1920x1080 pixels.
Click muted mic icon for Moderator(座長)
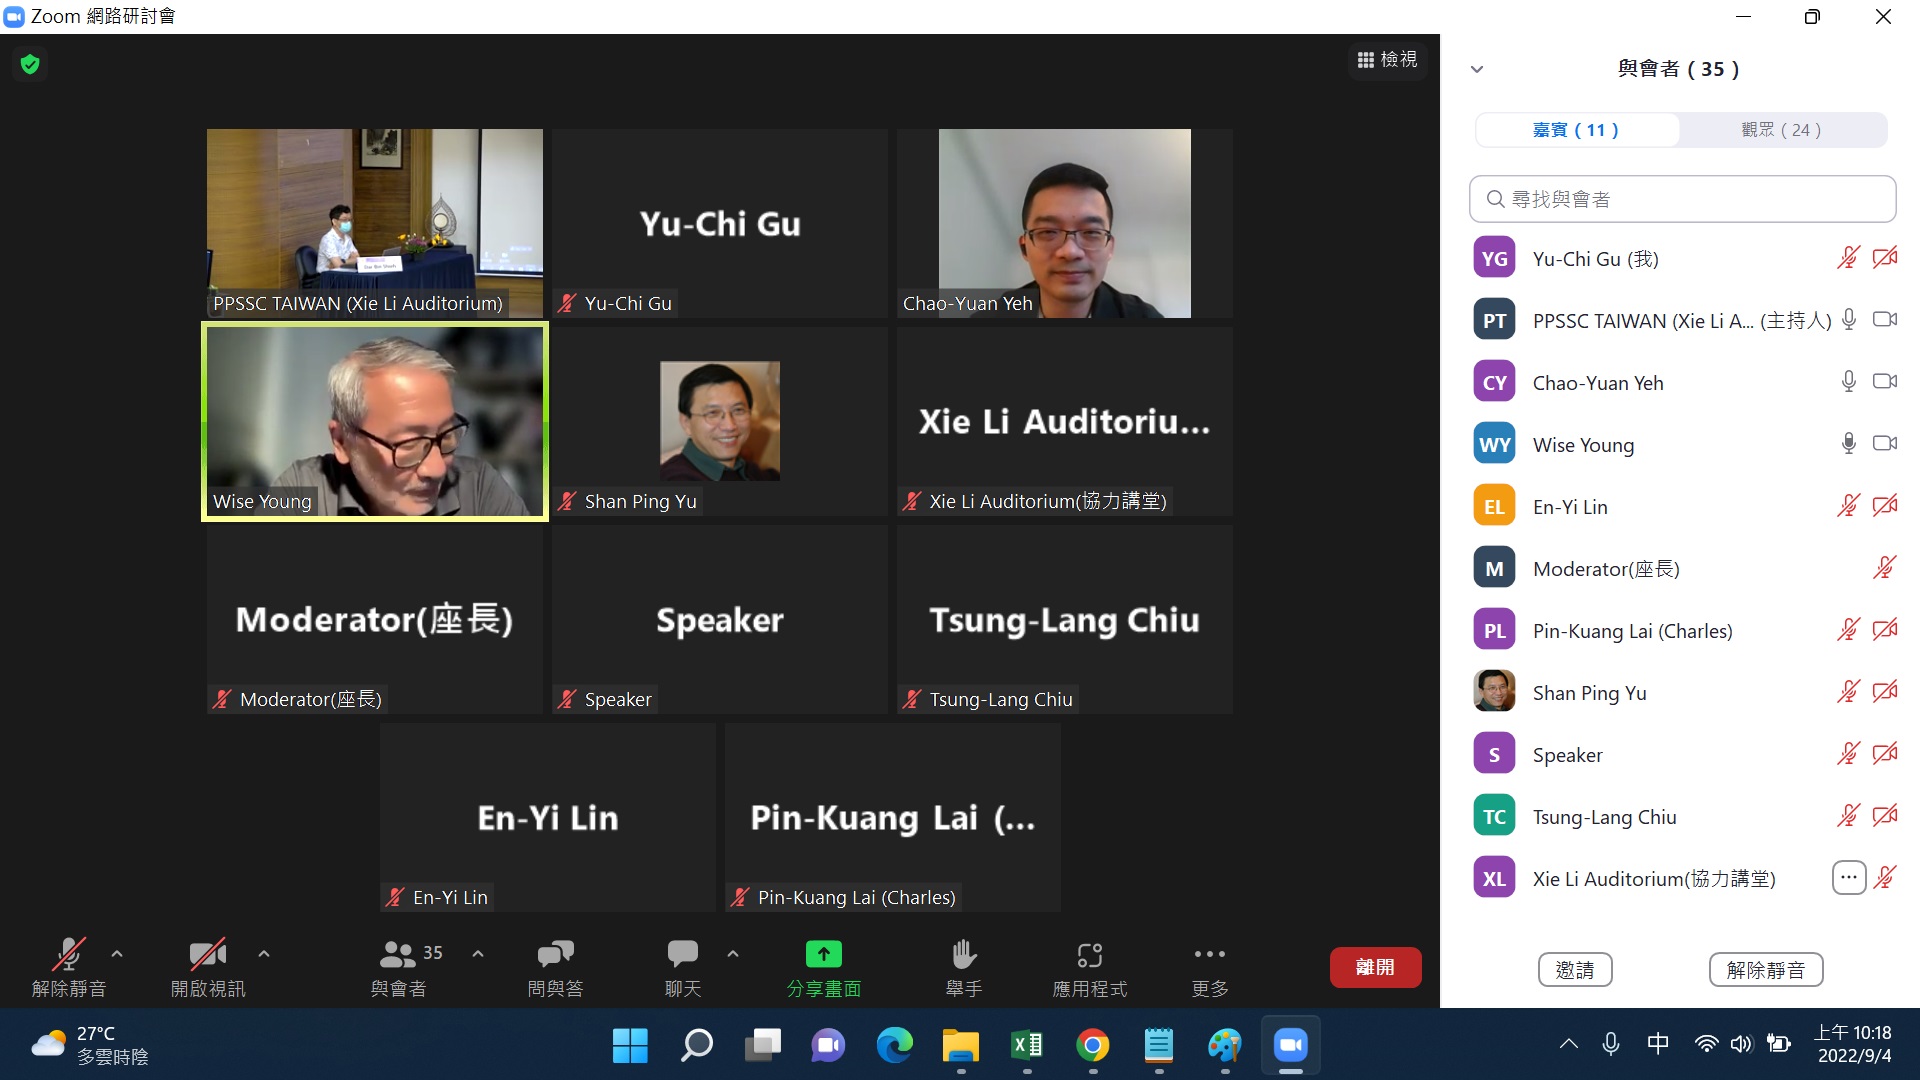tap(1885, 567)
